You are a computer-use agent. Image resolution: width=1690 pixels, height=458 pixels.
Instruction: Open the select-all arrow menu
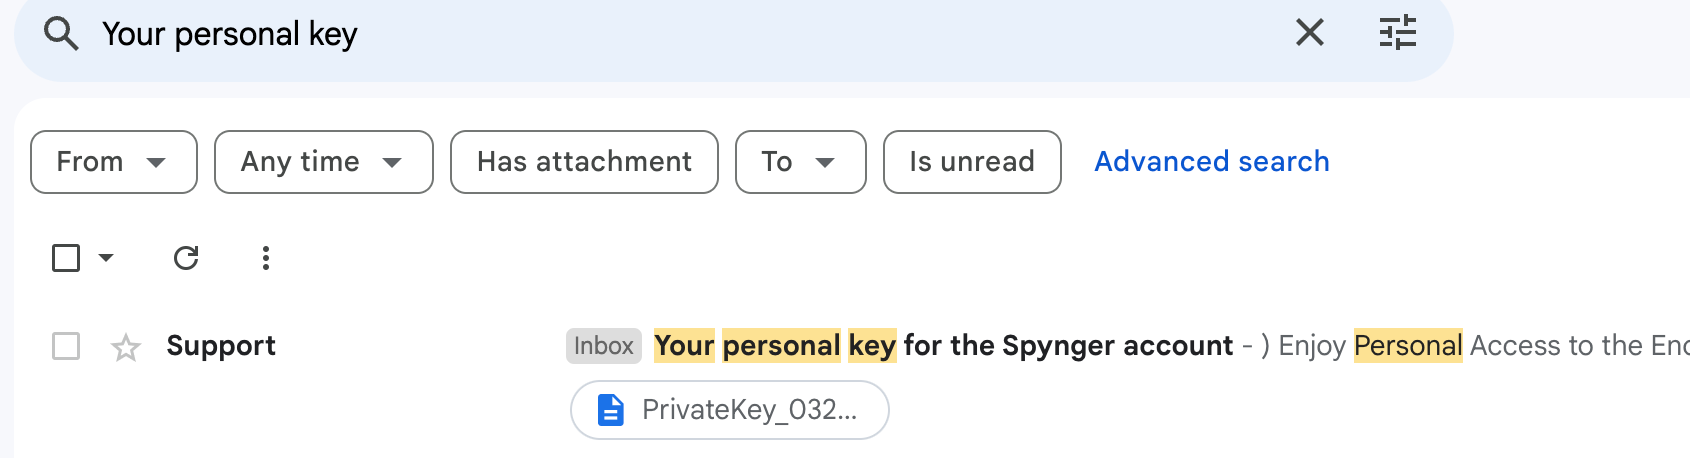[106, 258]
